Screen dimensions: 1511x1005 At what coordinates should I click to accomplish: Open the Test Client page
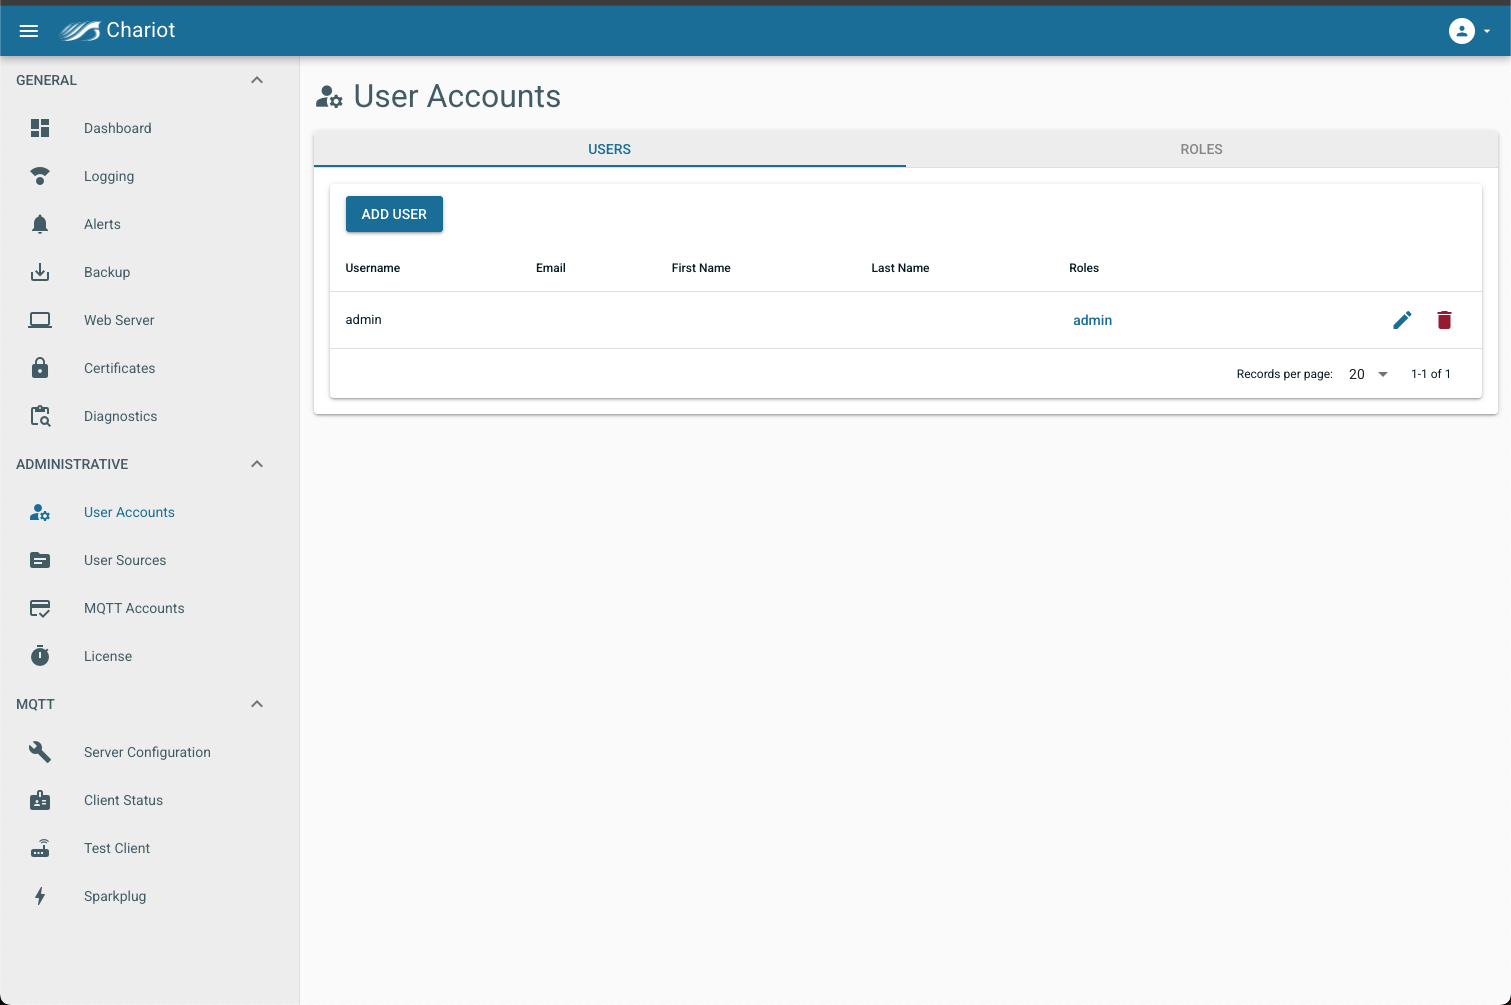(x=117, y=848)
